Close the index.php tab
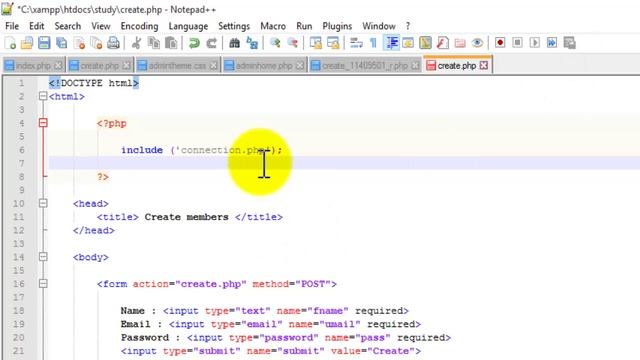The width and height of the screenshot is (640, 360). [58, 66]
